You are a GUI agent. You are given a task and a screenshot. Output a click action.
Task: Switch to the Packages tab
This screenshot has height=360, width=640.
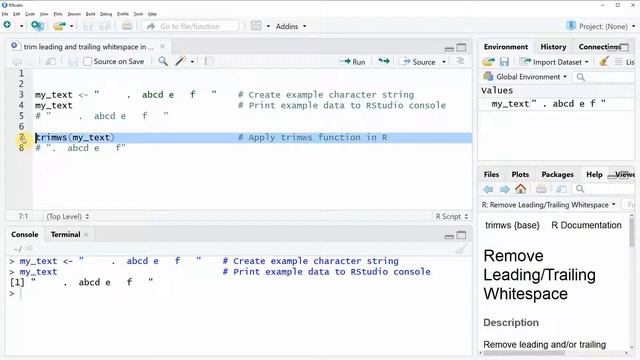[x=557, y=174]
